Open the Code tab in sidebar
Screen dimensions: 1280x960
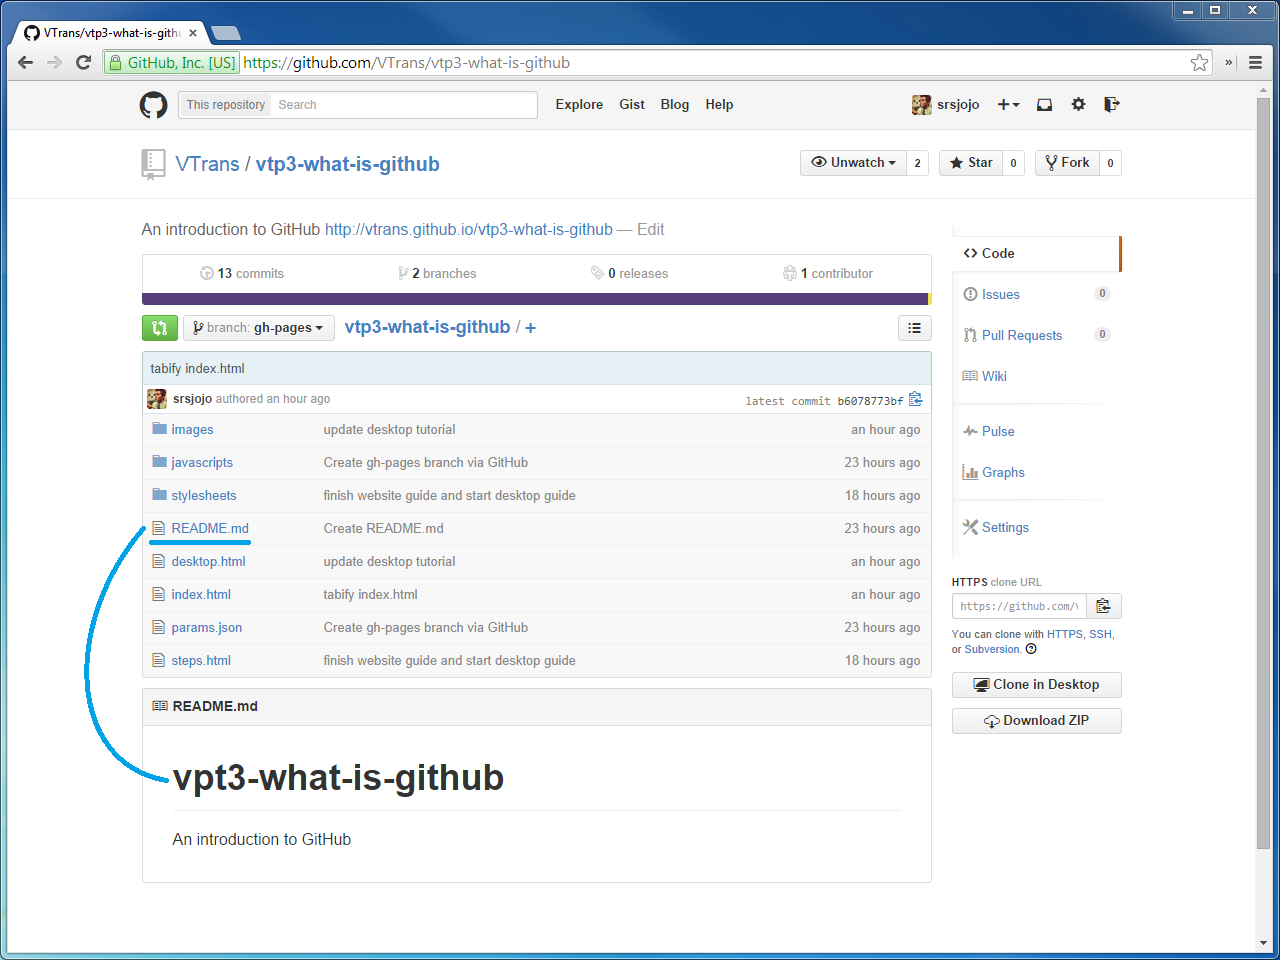[x=1037, y=254]
